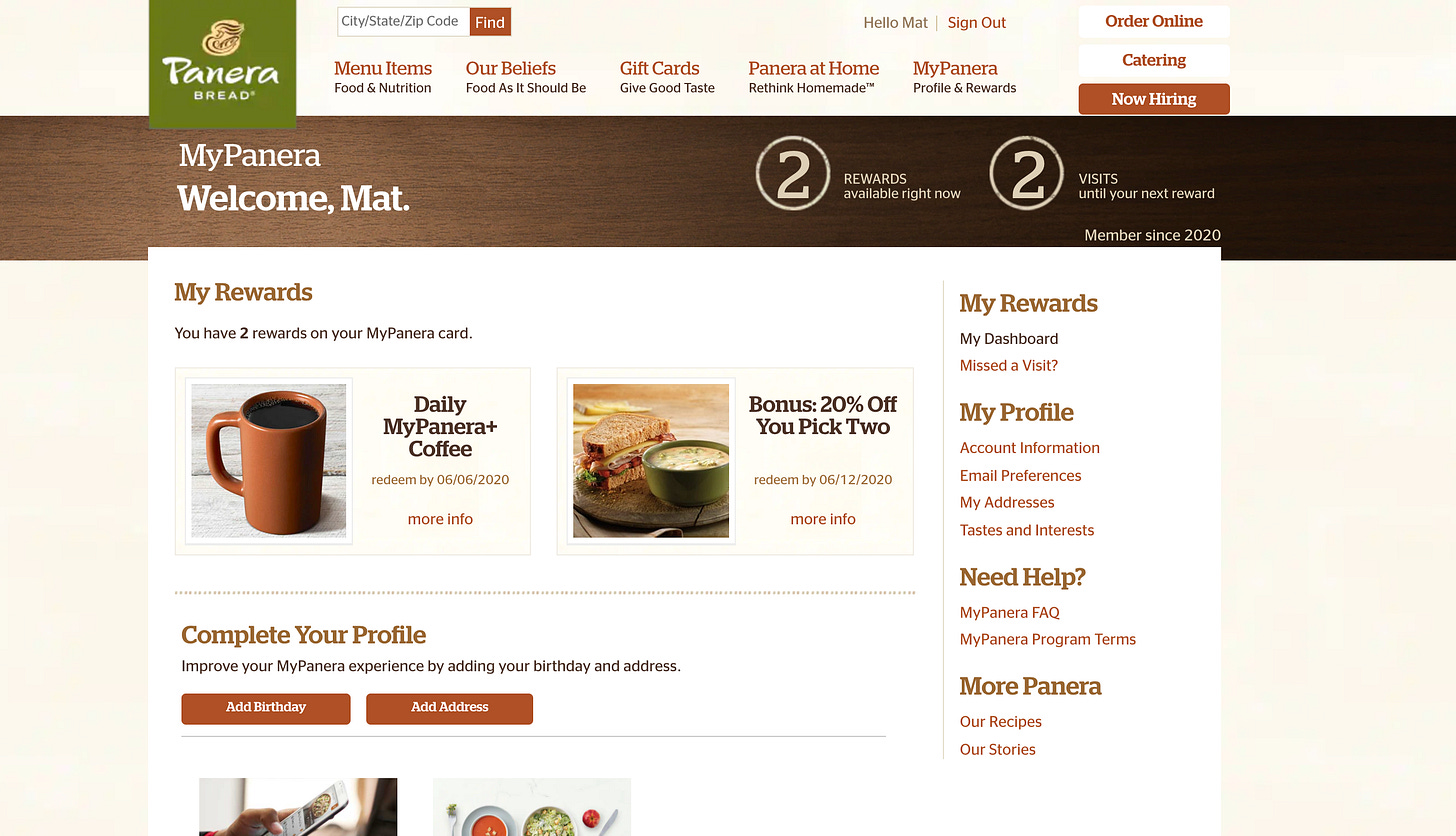Open the Email Preferences link
The height and width of the screenshot is (836, 1456).
1021,476
